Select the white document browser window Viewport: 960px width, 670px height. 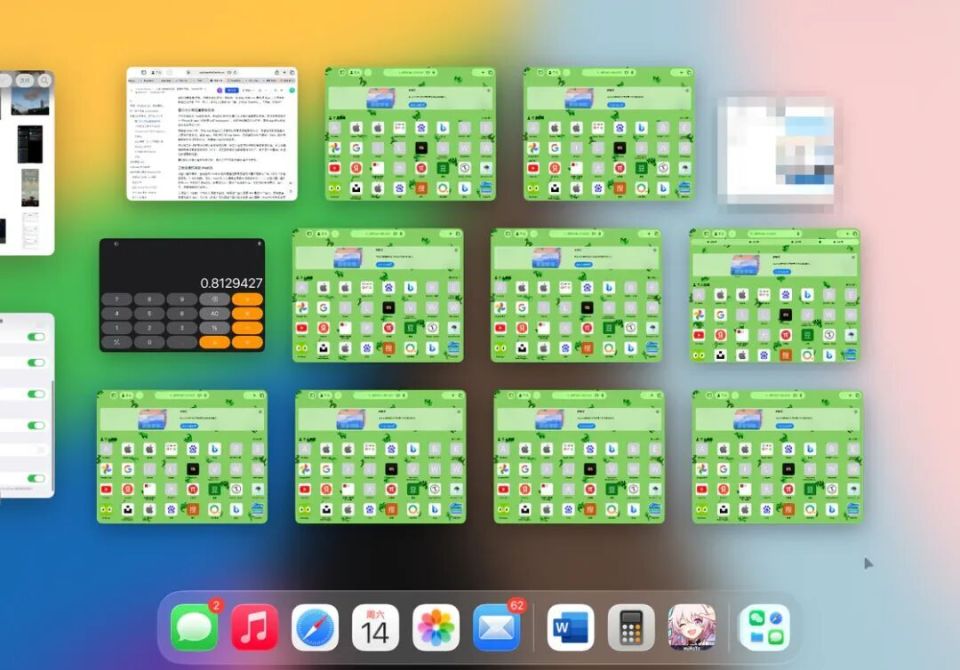212,134
